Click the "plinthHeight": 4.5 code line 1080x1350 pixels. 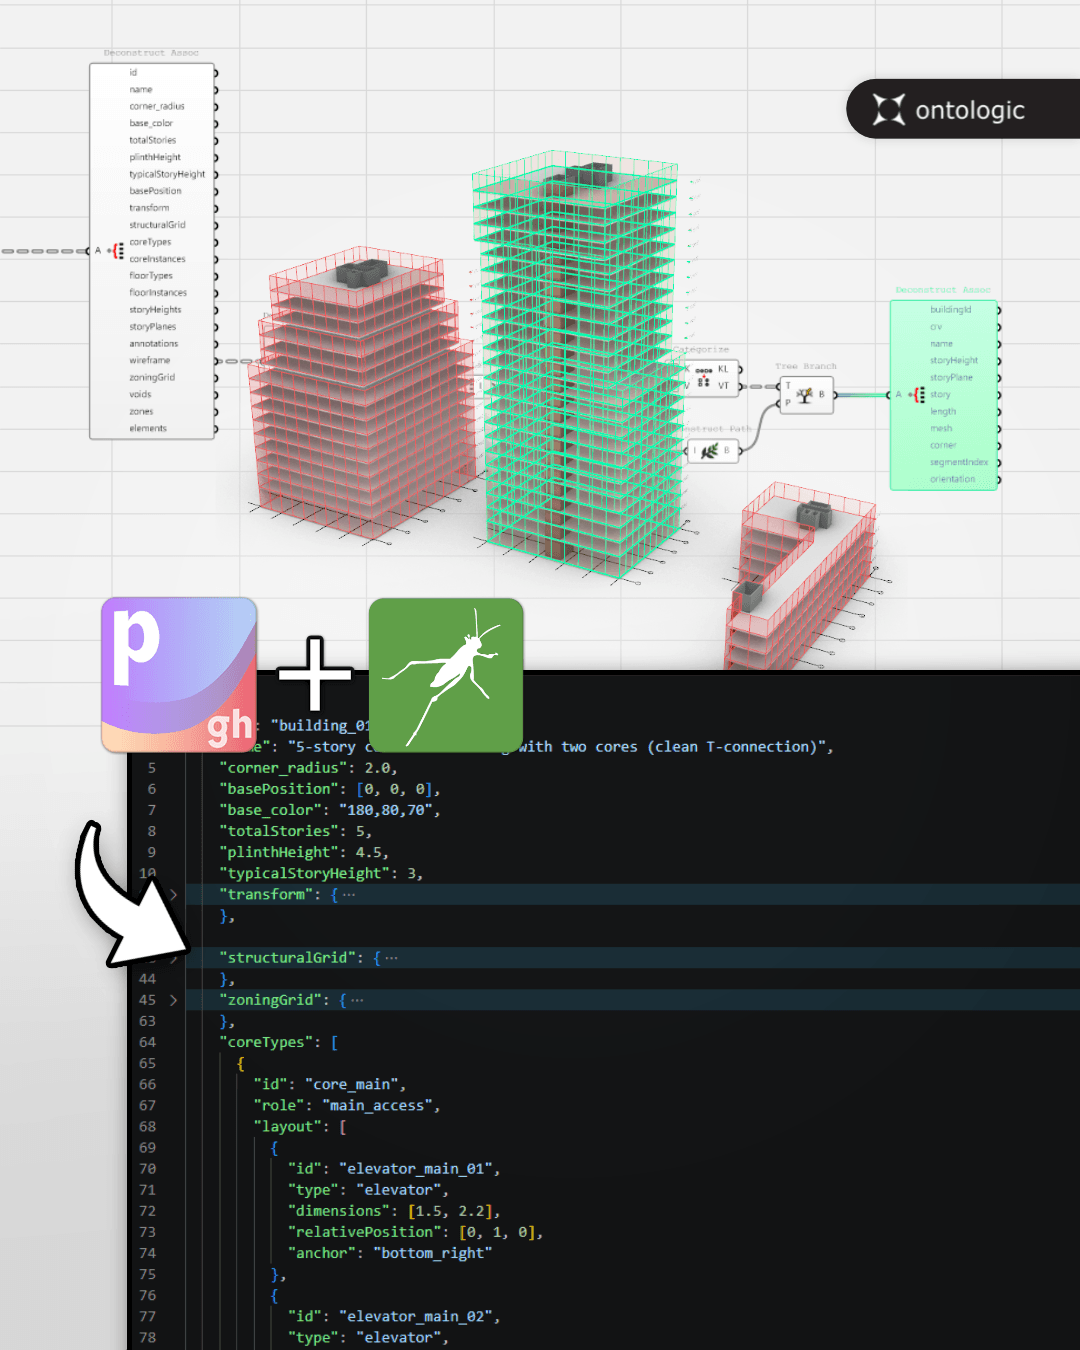coord(304,852)
